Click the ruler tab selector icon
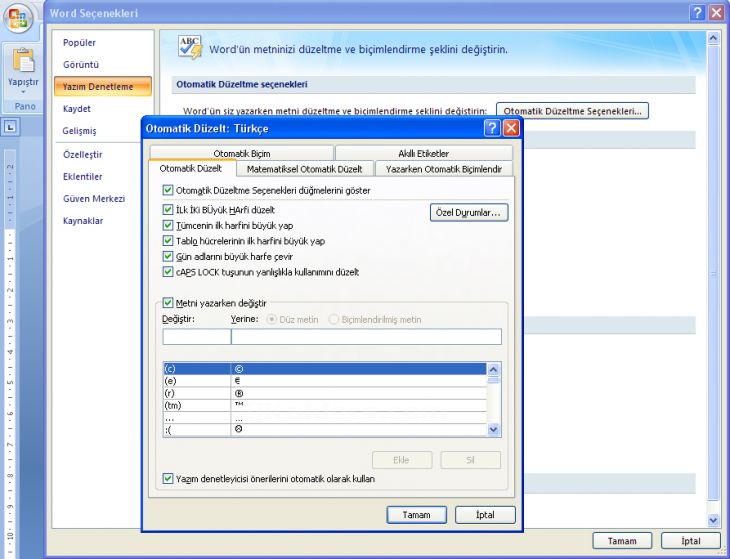This screenshot has width=730, height=559. point(11,127)
